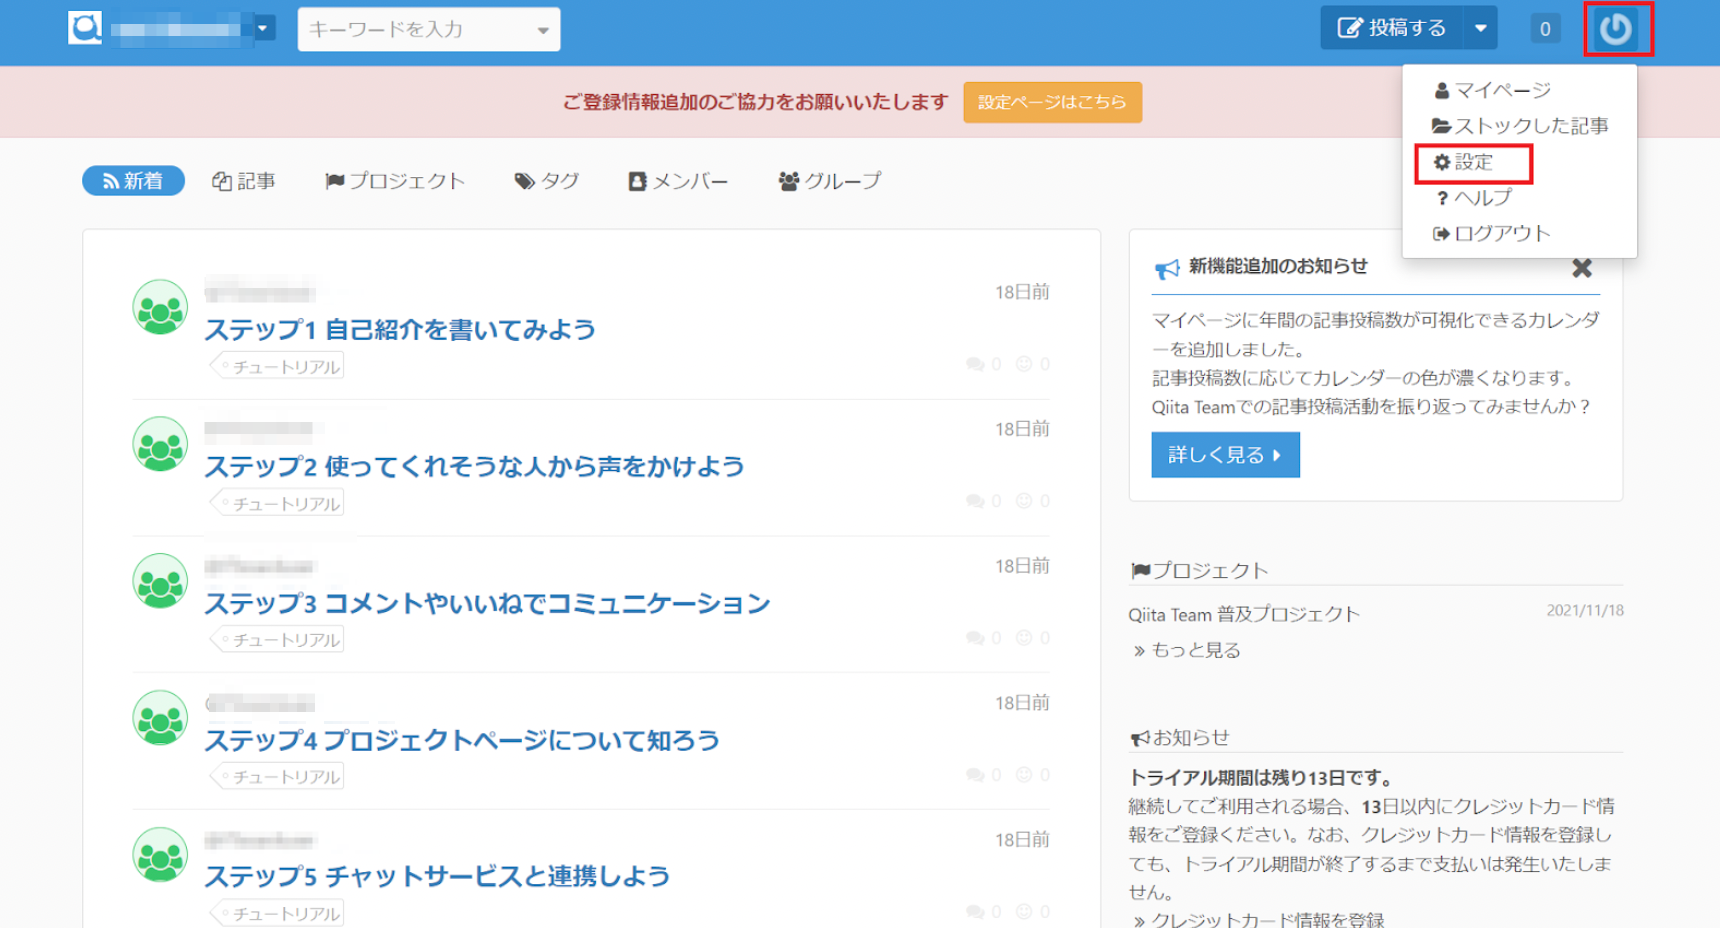Open マイページ from dropdown menu
Viewport: 1720px width, 928px height.
click(1492, 91)
